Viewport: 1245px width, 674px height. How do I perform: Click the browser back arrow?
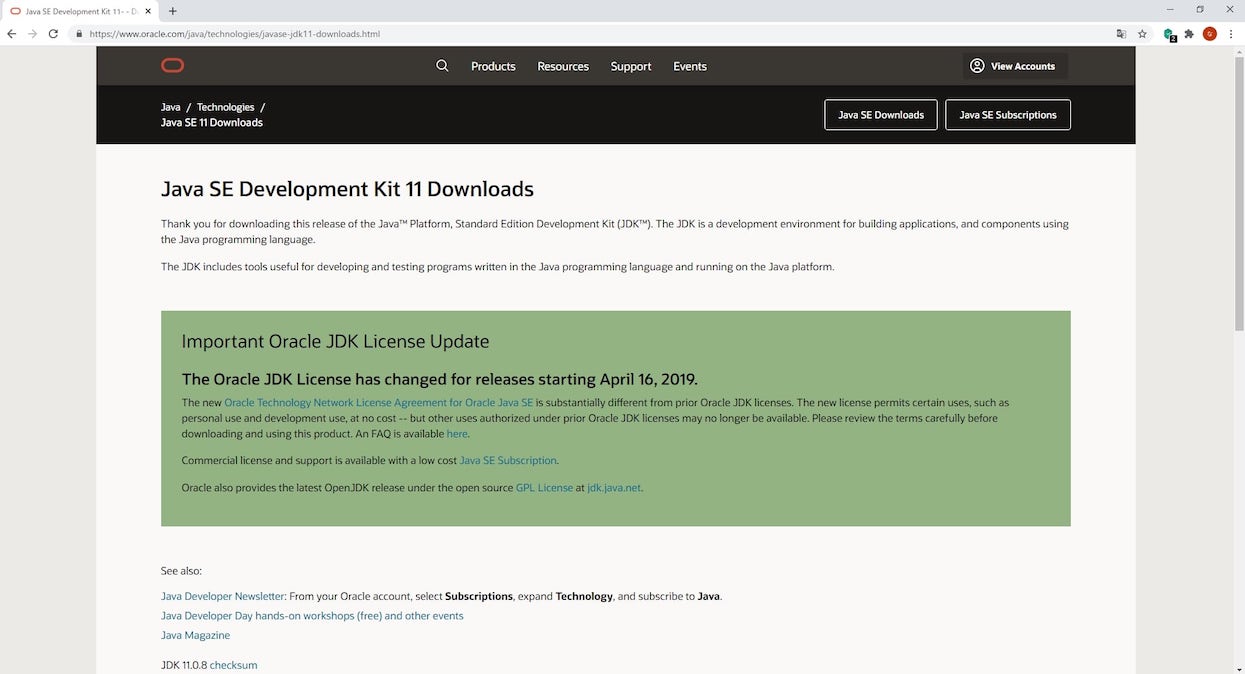click(12, 33)
